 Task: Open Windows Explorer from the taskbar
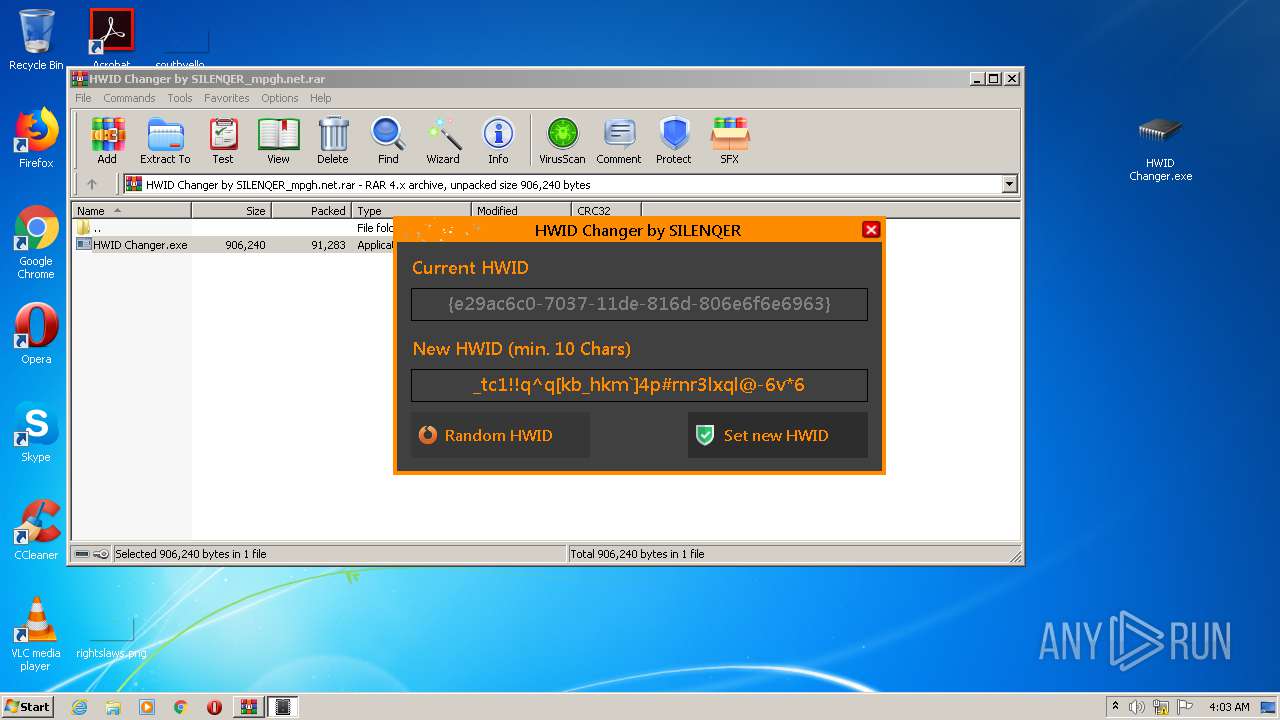point(113,707)
